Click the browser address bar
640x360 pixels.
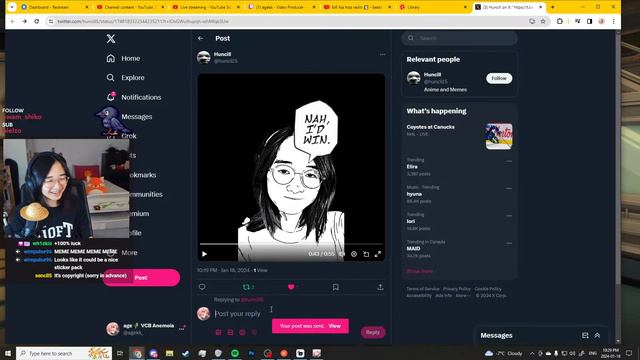(x=286, y=21)
